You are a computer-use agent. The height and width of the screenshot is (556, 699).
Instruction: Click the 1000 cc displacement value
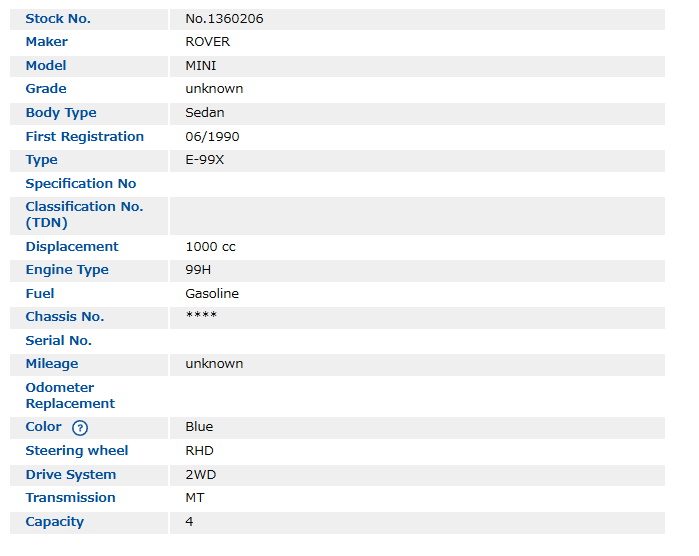[210, 247]
